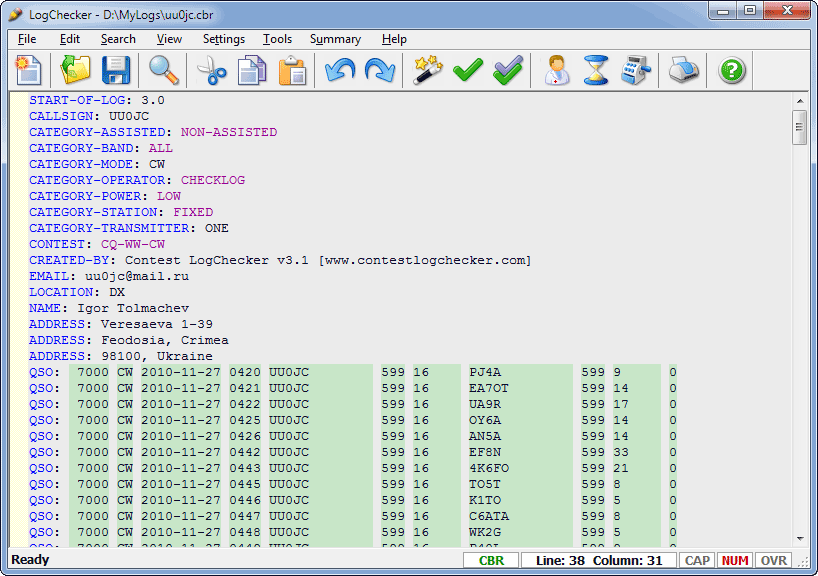This screenshot has height=576, width=818.
Task: Print the log with the printer icon
Action: pos(684,70)
